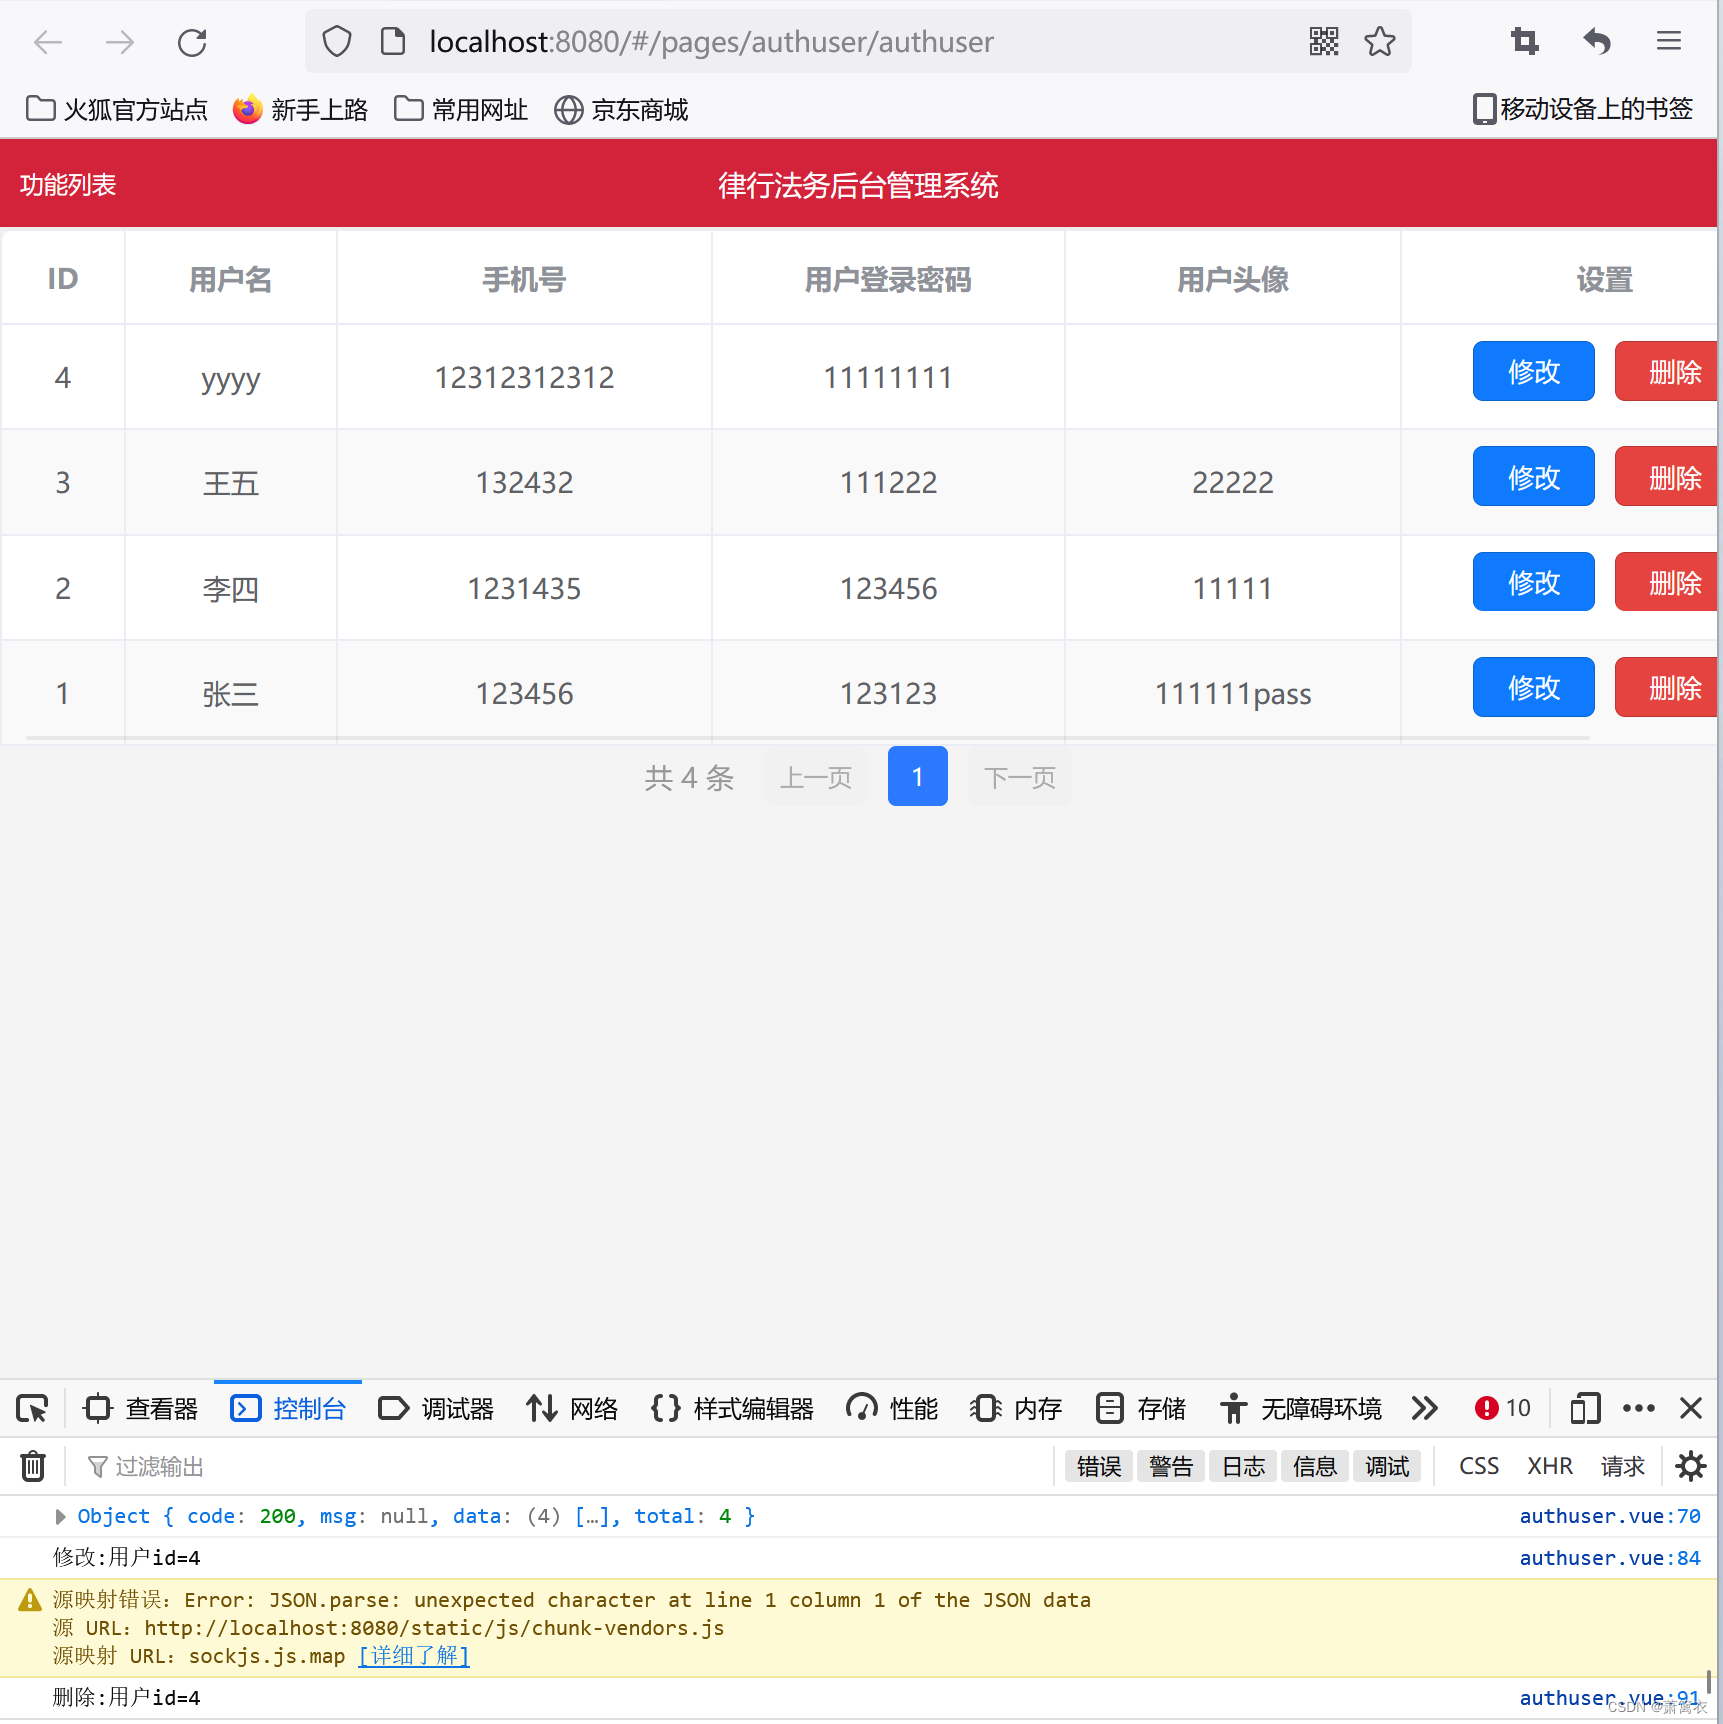Click the undo arrow in browser toolbar

pos(1597,41)
